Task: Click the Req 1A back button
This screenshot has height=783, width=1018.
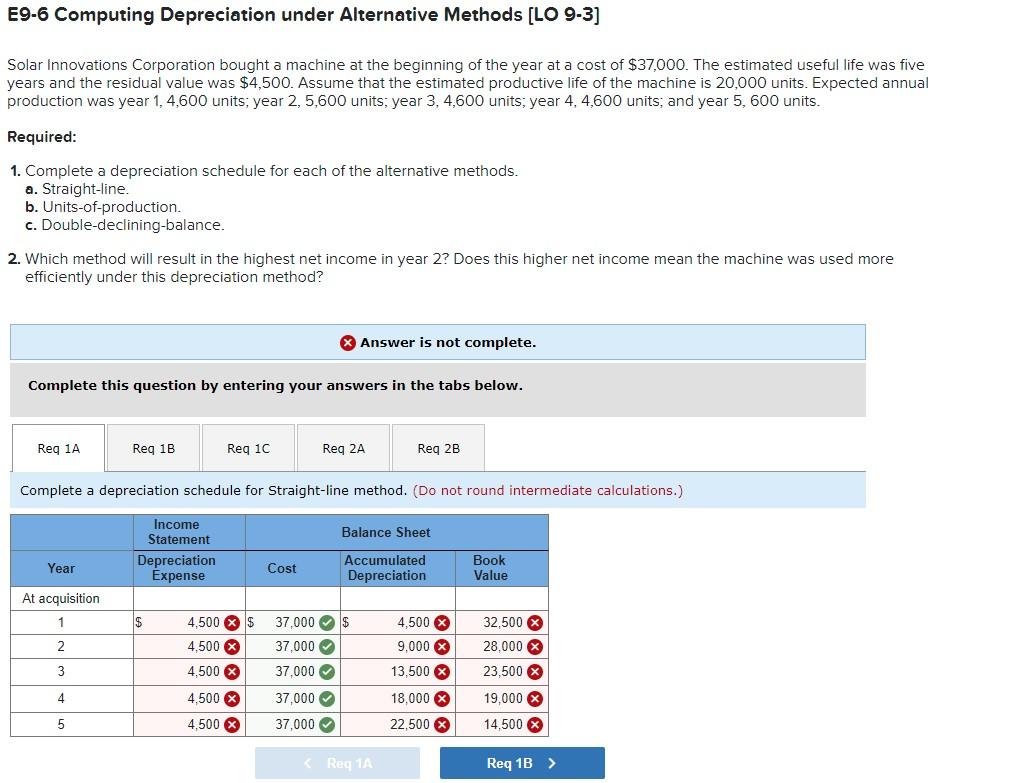Action: click(x=337, y=762)
